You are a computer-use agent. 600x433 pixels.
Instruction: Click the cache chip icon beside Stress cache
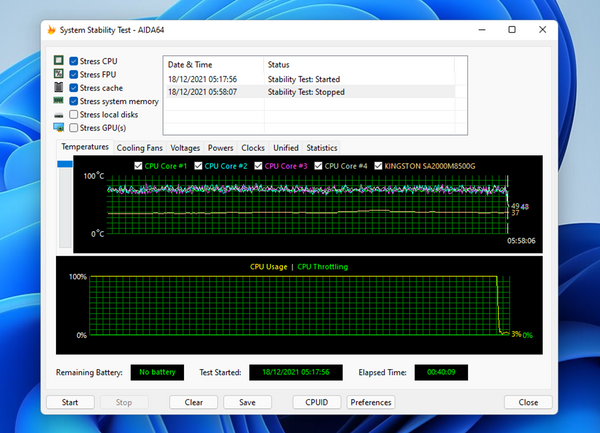59,88
